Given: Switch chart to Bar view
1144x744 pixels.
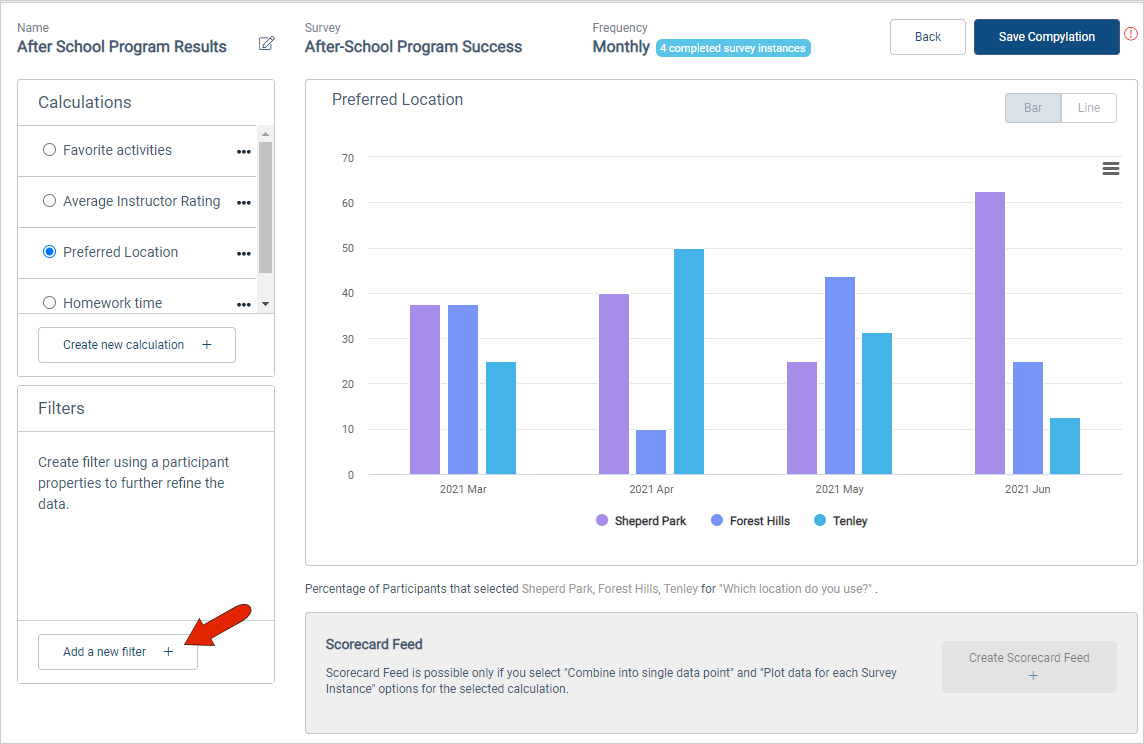Looking at the screenshot, I should 1032,108.
